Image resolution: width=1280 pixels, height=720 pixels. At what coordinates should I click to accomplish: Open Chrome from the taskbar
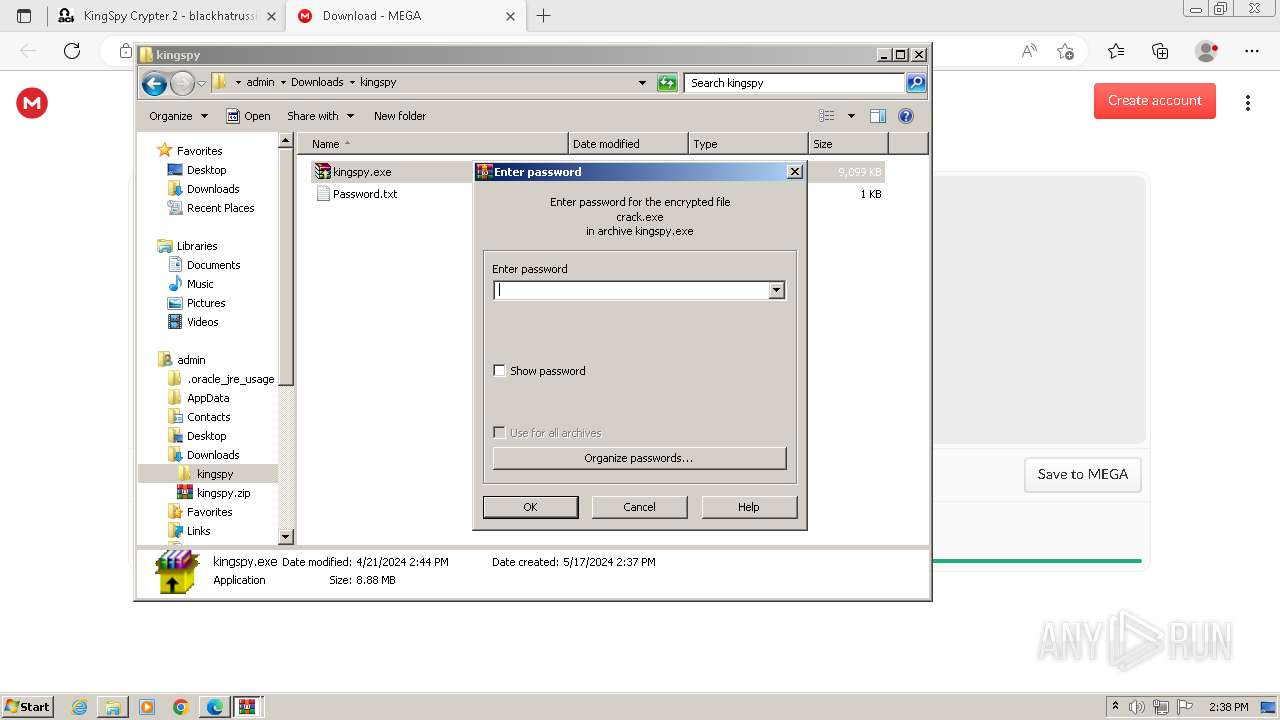(180, 707)
